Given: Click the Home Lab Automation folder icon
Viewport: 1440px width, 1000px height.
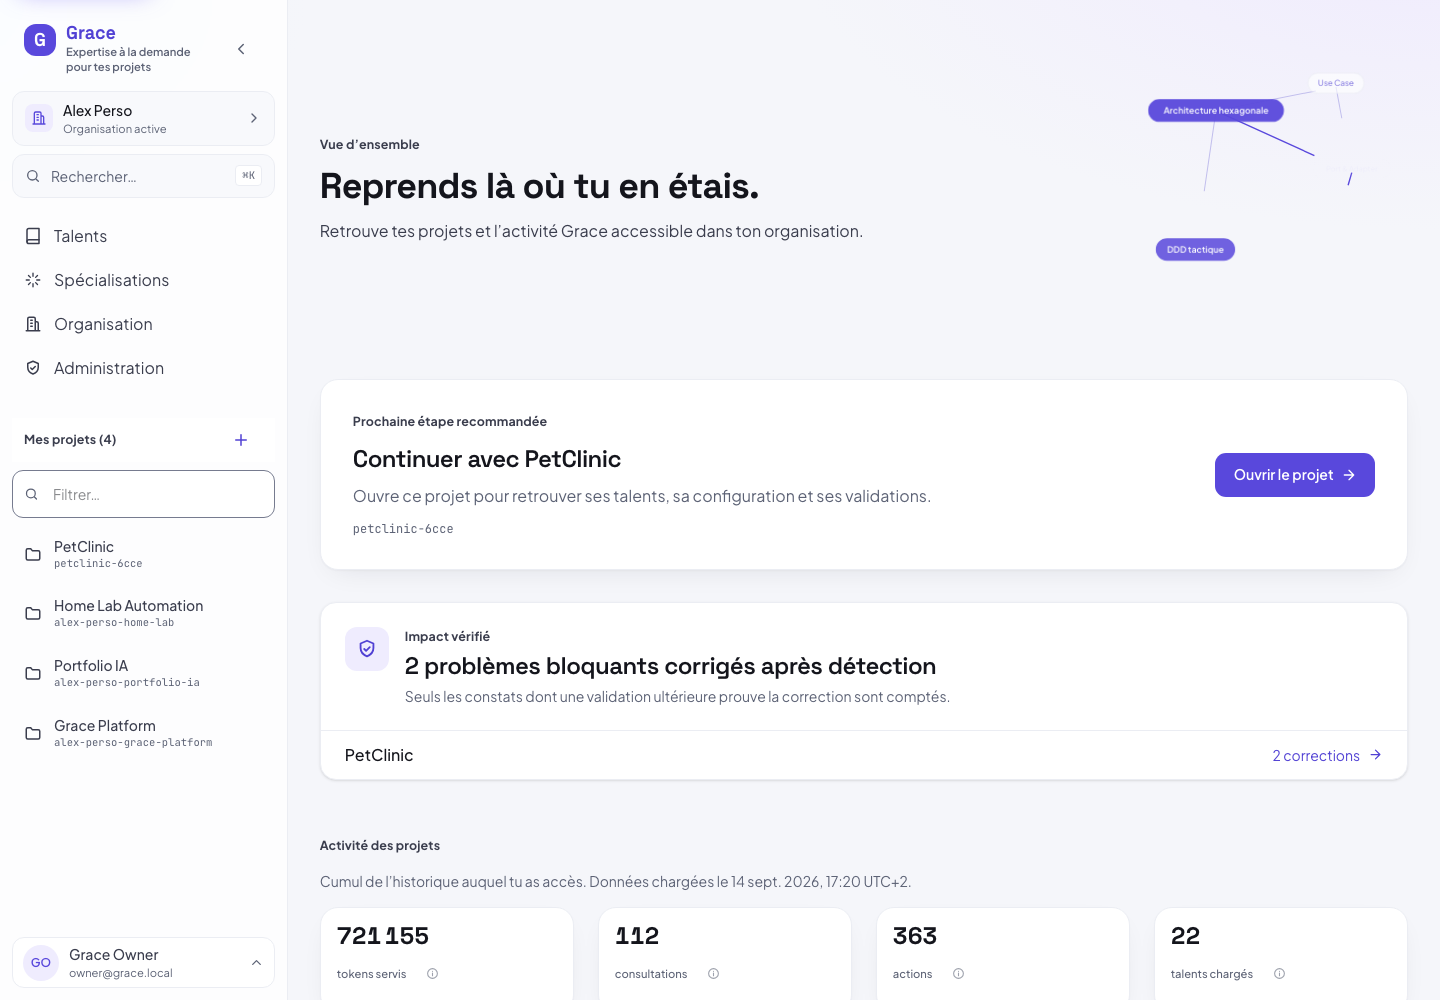Looking at the screenshot, I should click(x=33, y=613).
